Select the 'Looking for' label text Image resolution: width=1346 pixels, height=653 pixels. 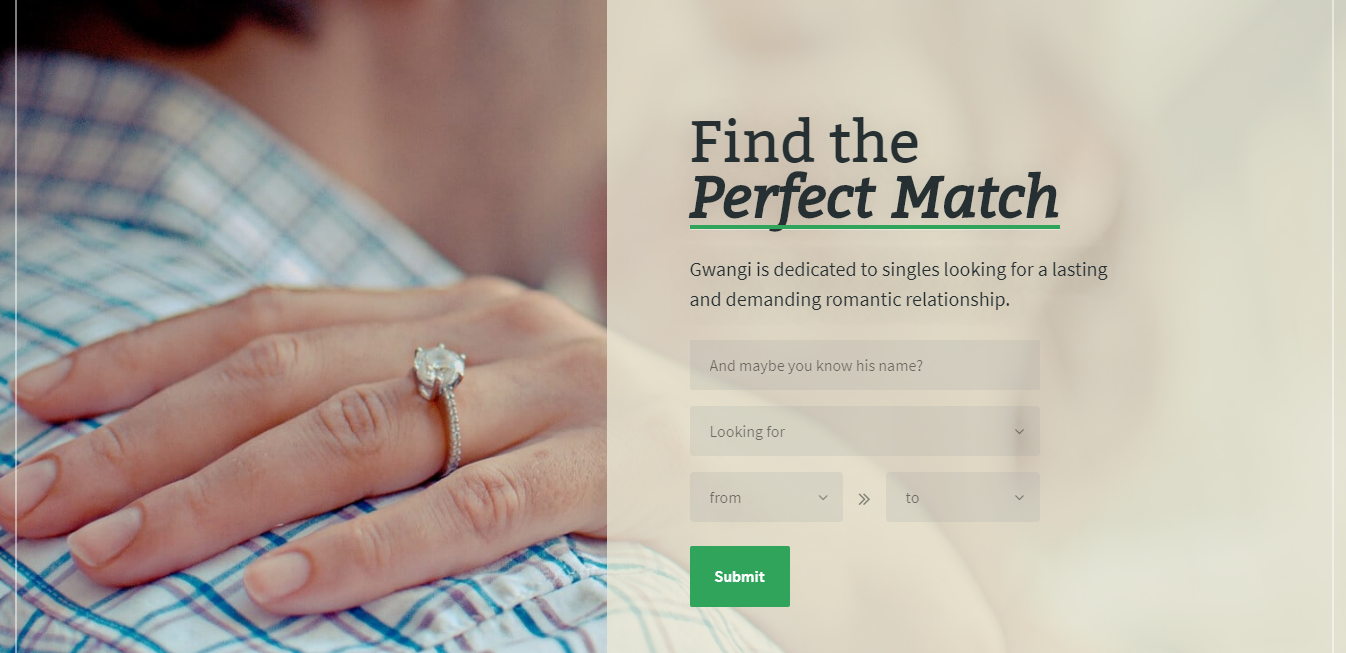(x=747, y=432)
